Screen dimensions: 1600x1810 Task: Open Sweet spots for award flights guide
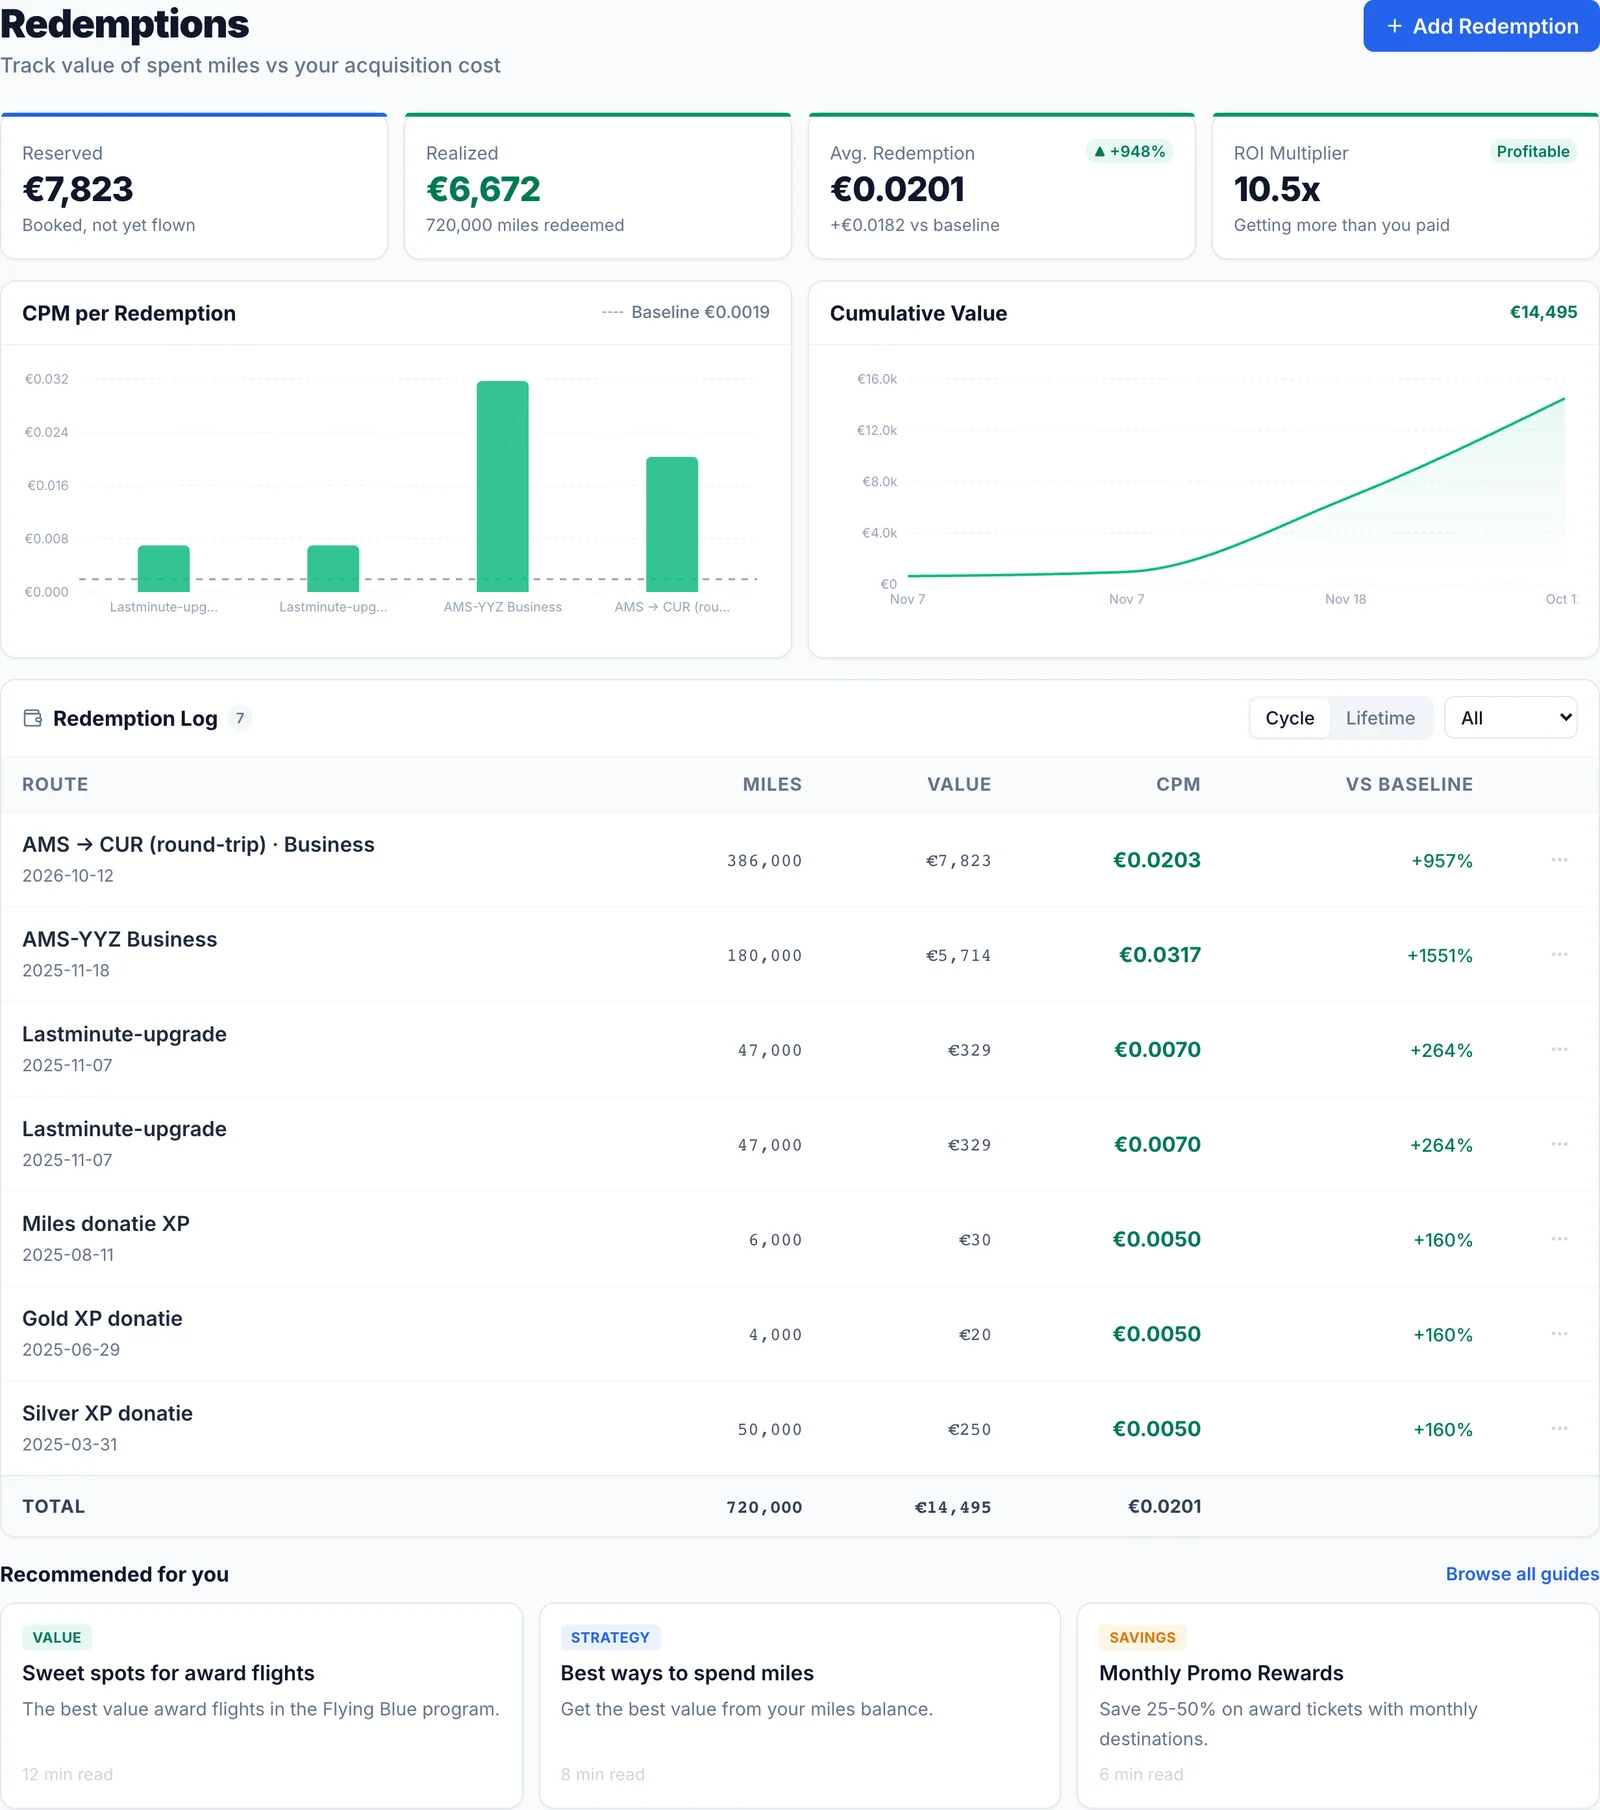pos(261,1706)
